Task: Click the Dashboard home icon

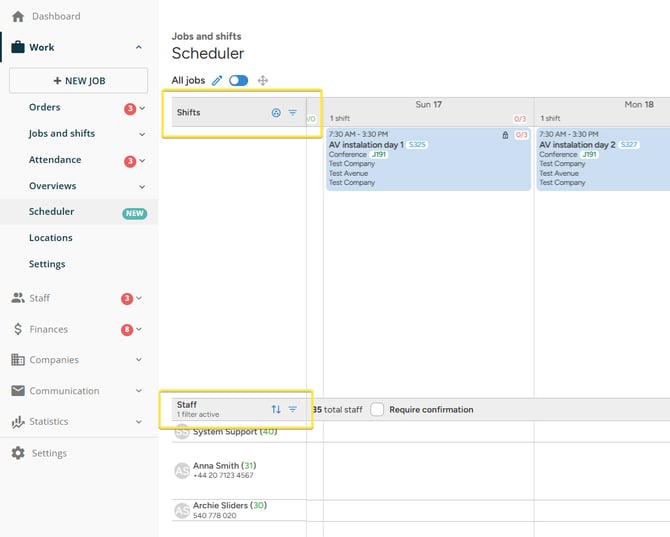Action: click(18, 16)
